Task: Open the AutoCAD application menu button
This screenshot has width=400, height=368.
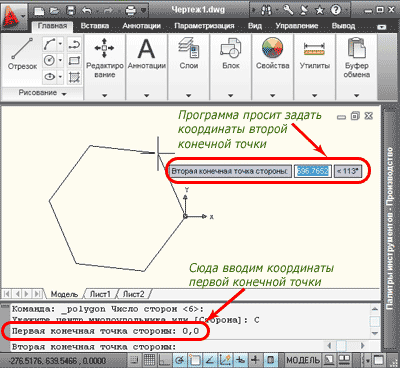Action: [x=13, y=17]
